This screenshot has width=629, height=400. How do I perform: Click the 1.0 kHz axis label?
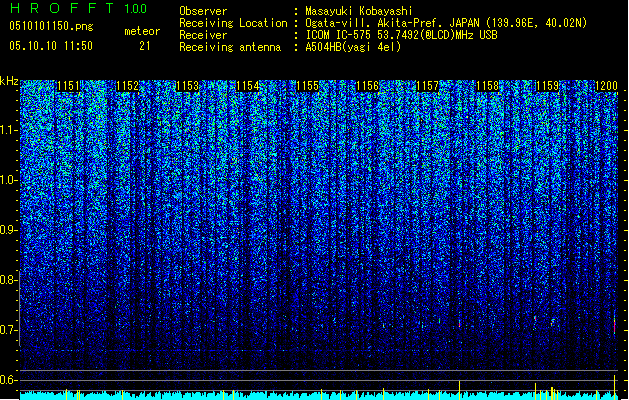(9, 180)
